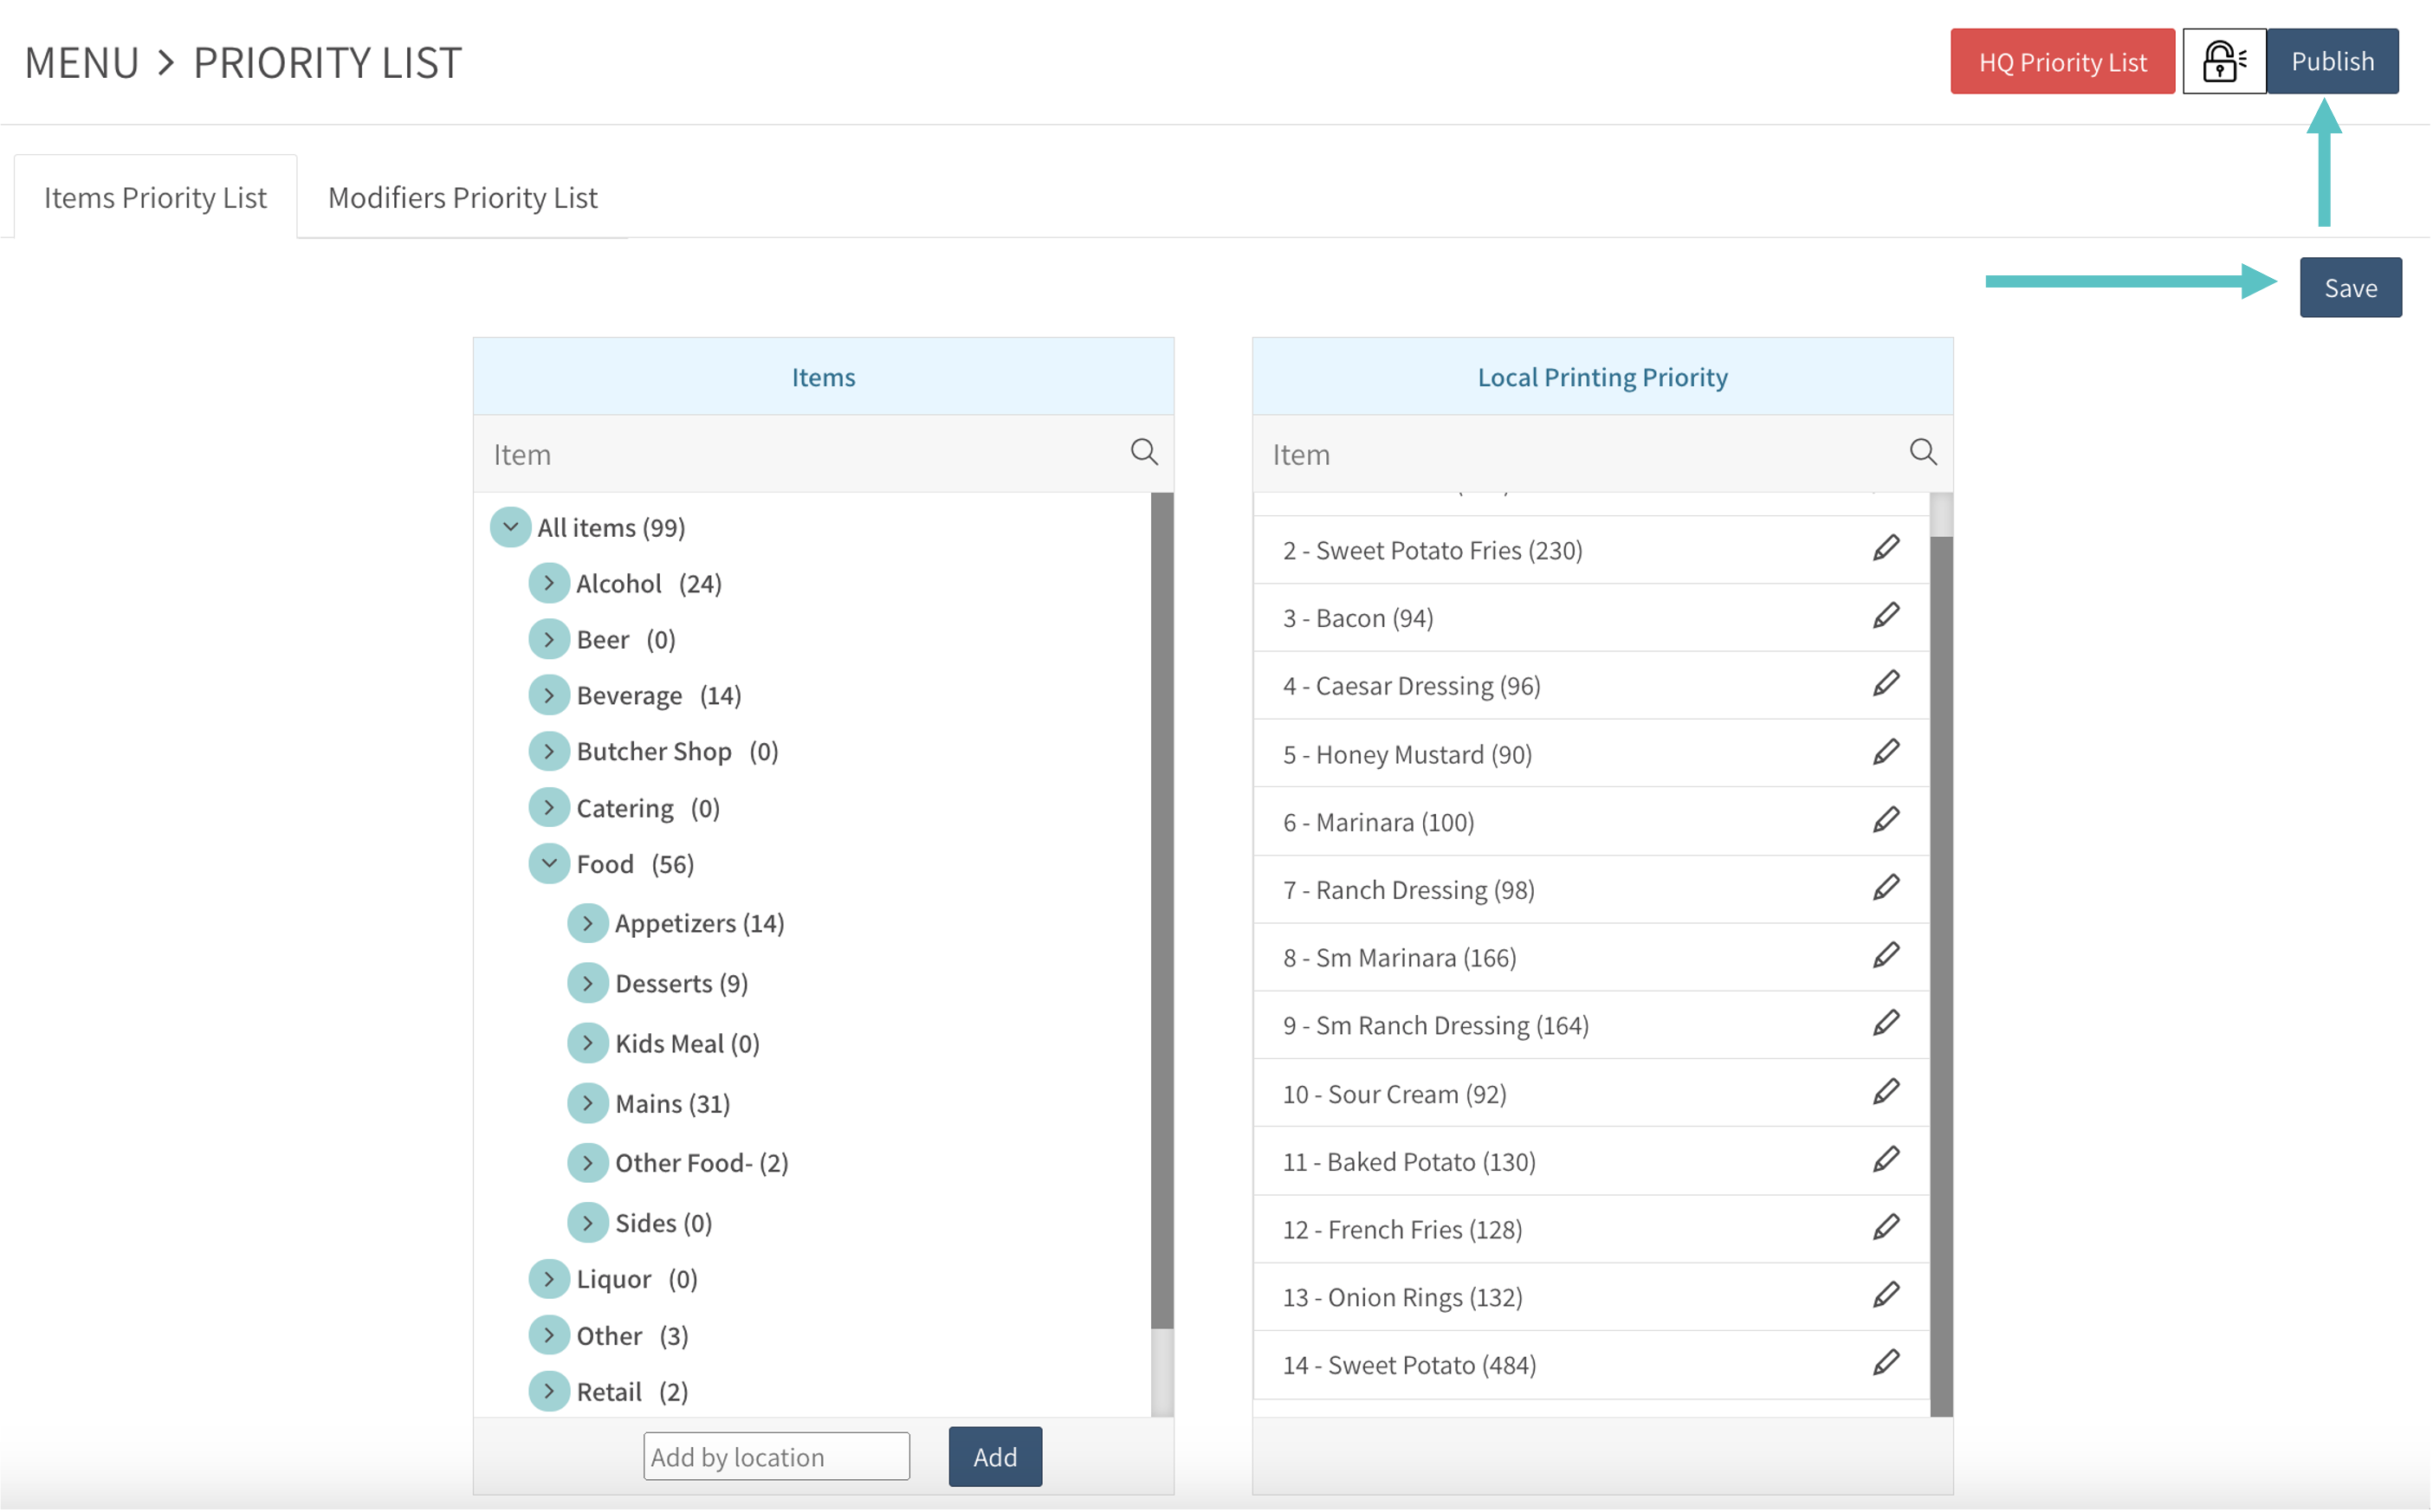
Task: Select the row '13 - Onion Rings (132)'
Action: (1592, 1298)
